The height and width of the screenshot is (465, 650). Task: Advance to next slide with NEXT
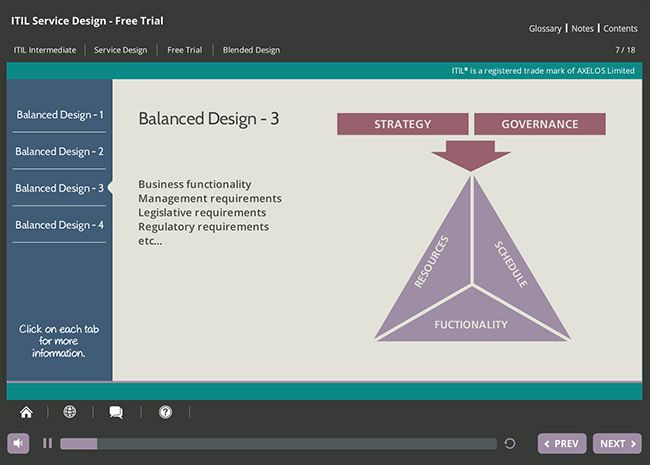click(617, 443)
